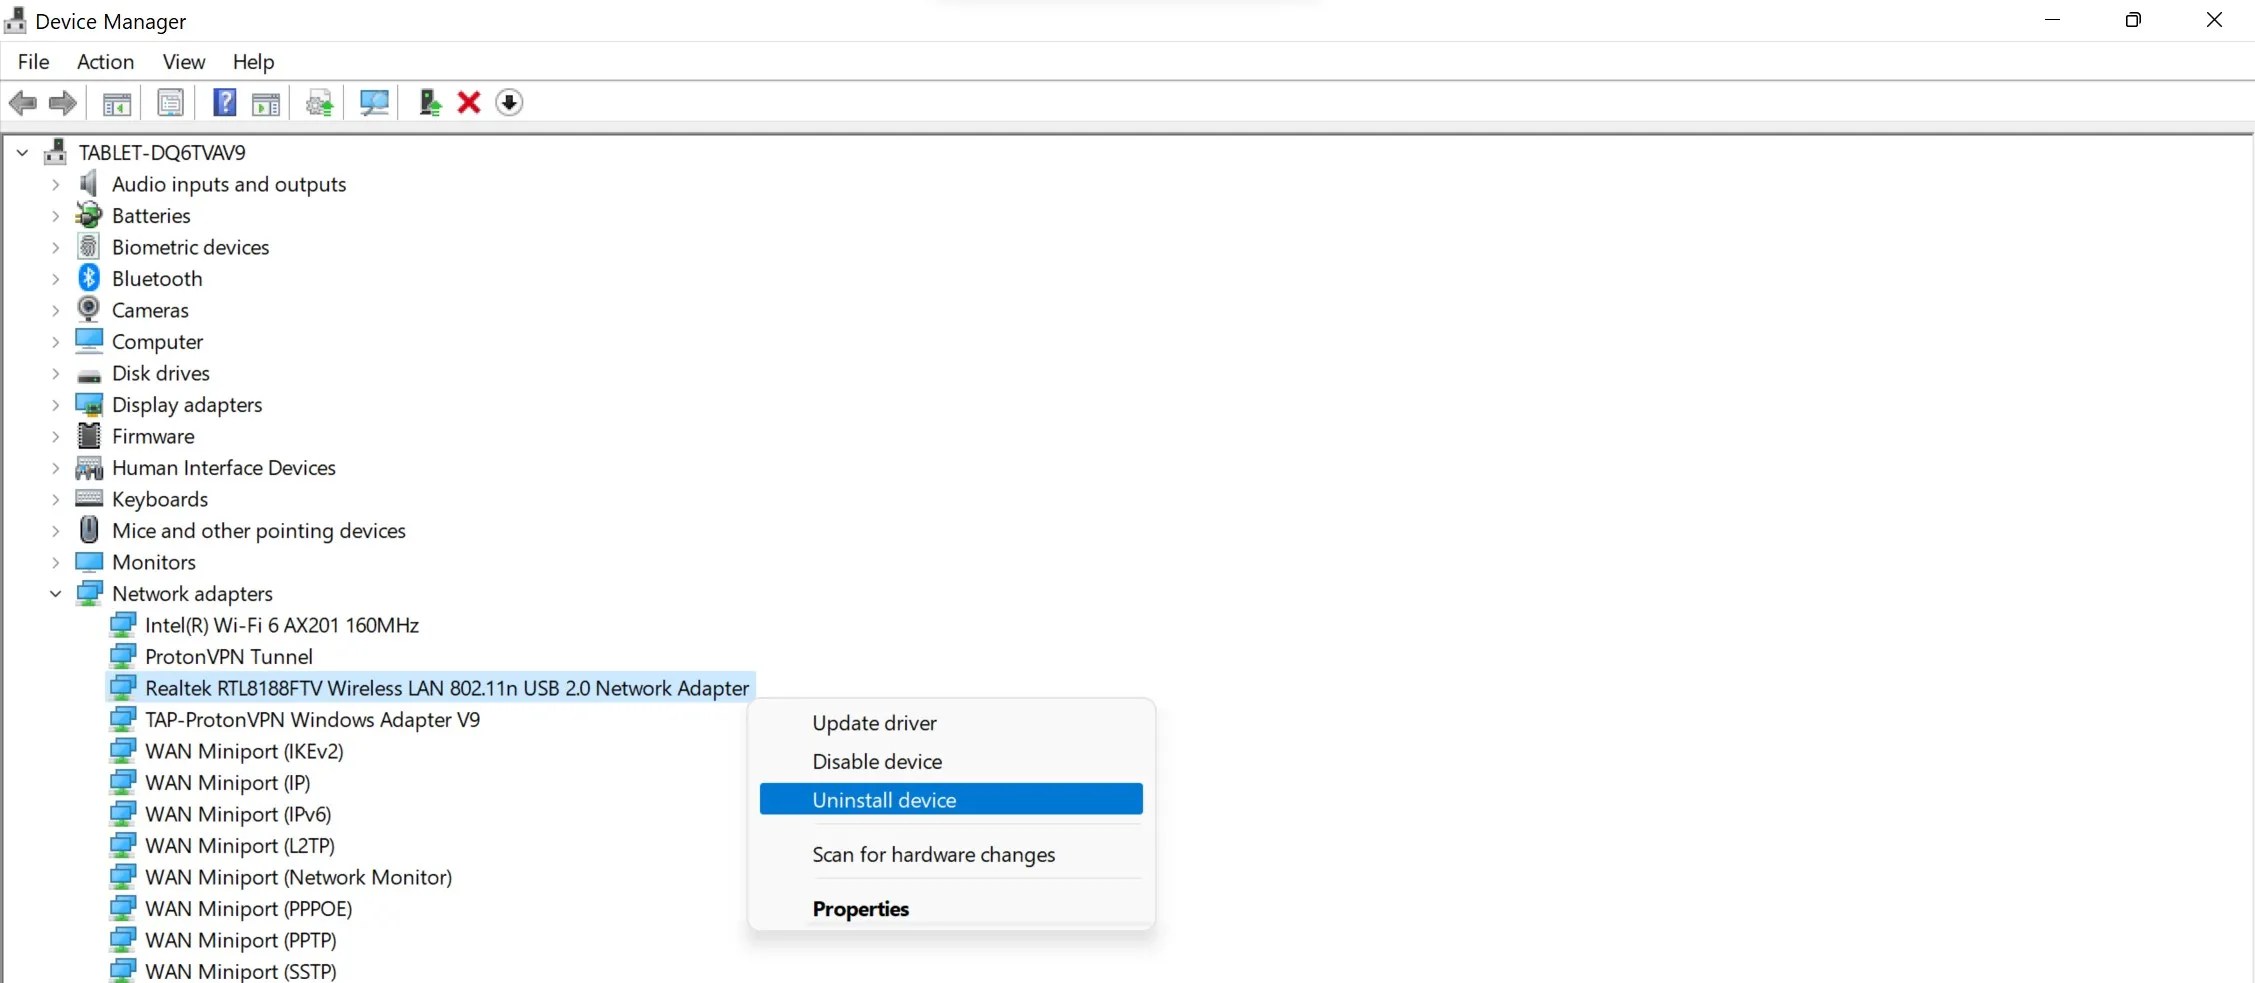Click the Forward navigation arrow
This screenshot has height=983, width=2255.
pos(62,102)
